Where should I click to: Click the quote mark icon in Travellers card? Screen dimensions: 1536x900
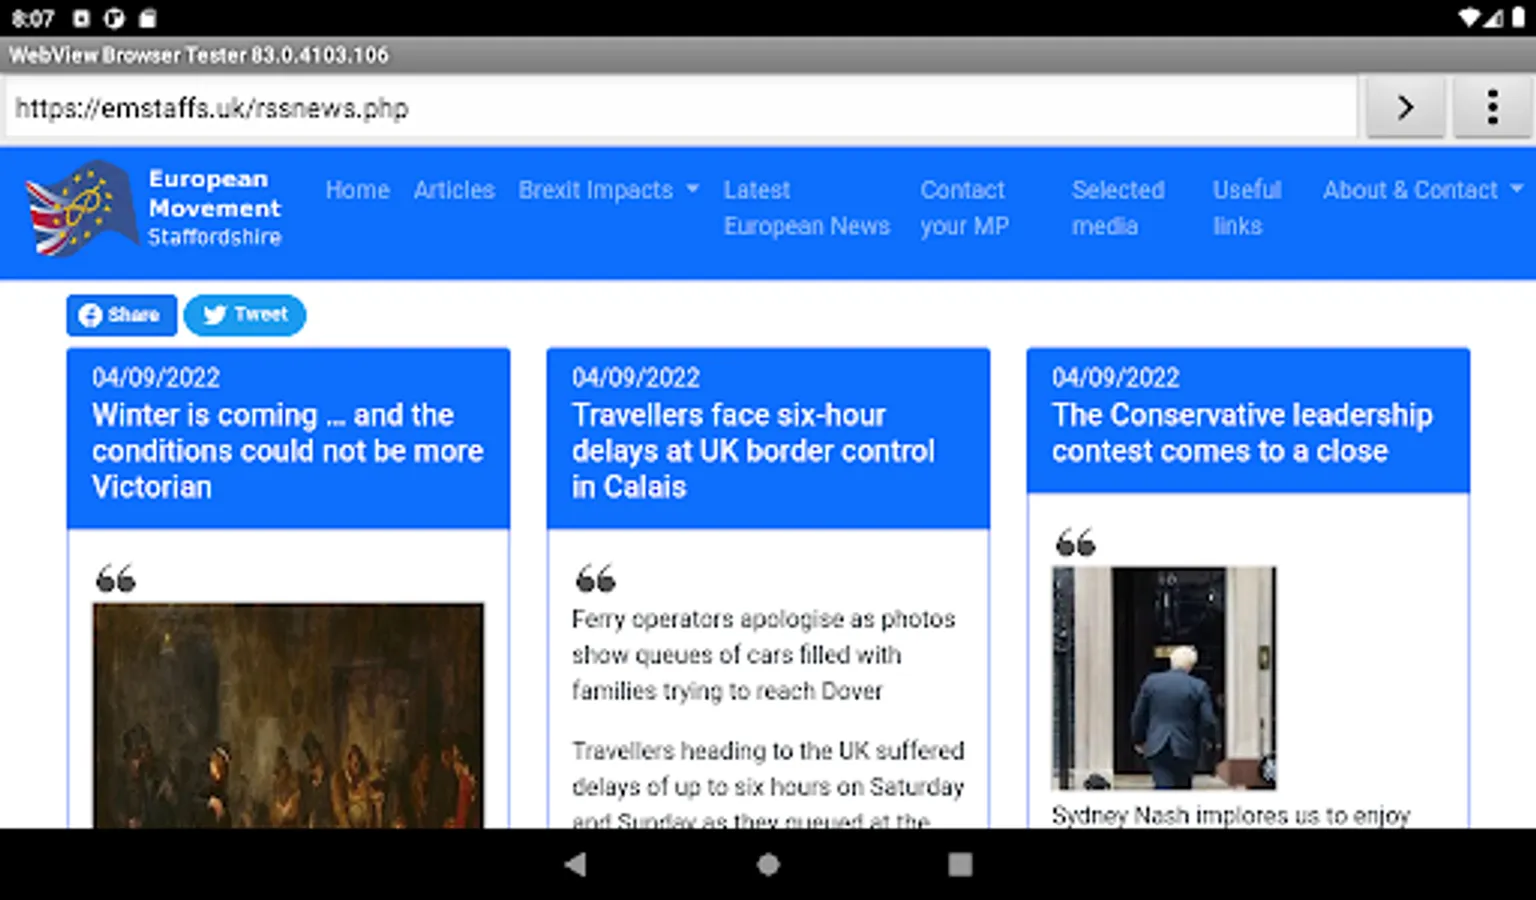595,578
